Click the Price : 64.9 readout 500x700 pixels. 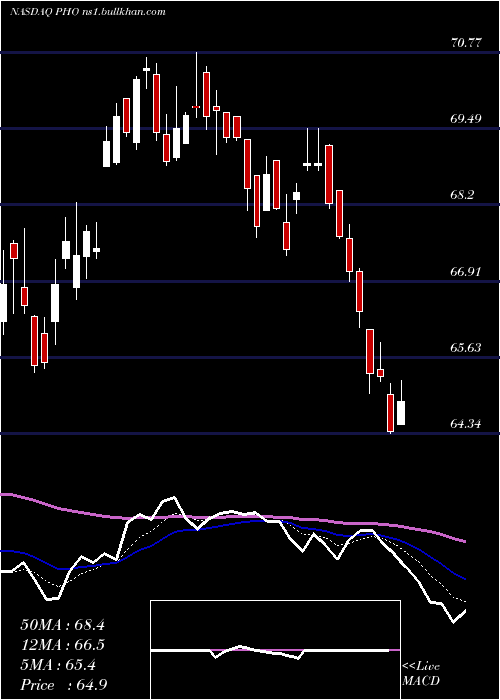(x=63, y=685)
